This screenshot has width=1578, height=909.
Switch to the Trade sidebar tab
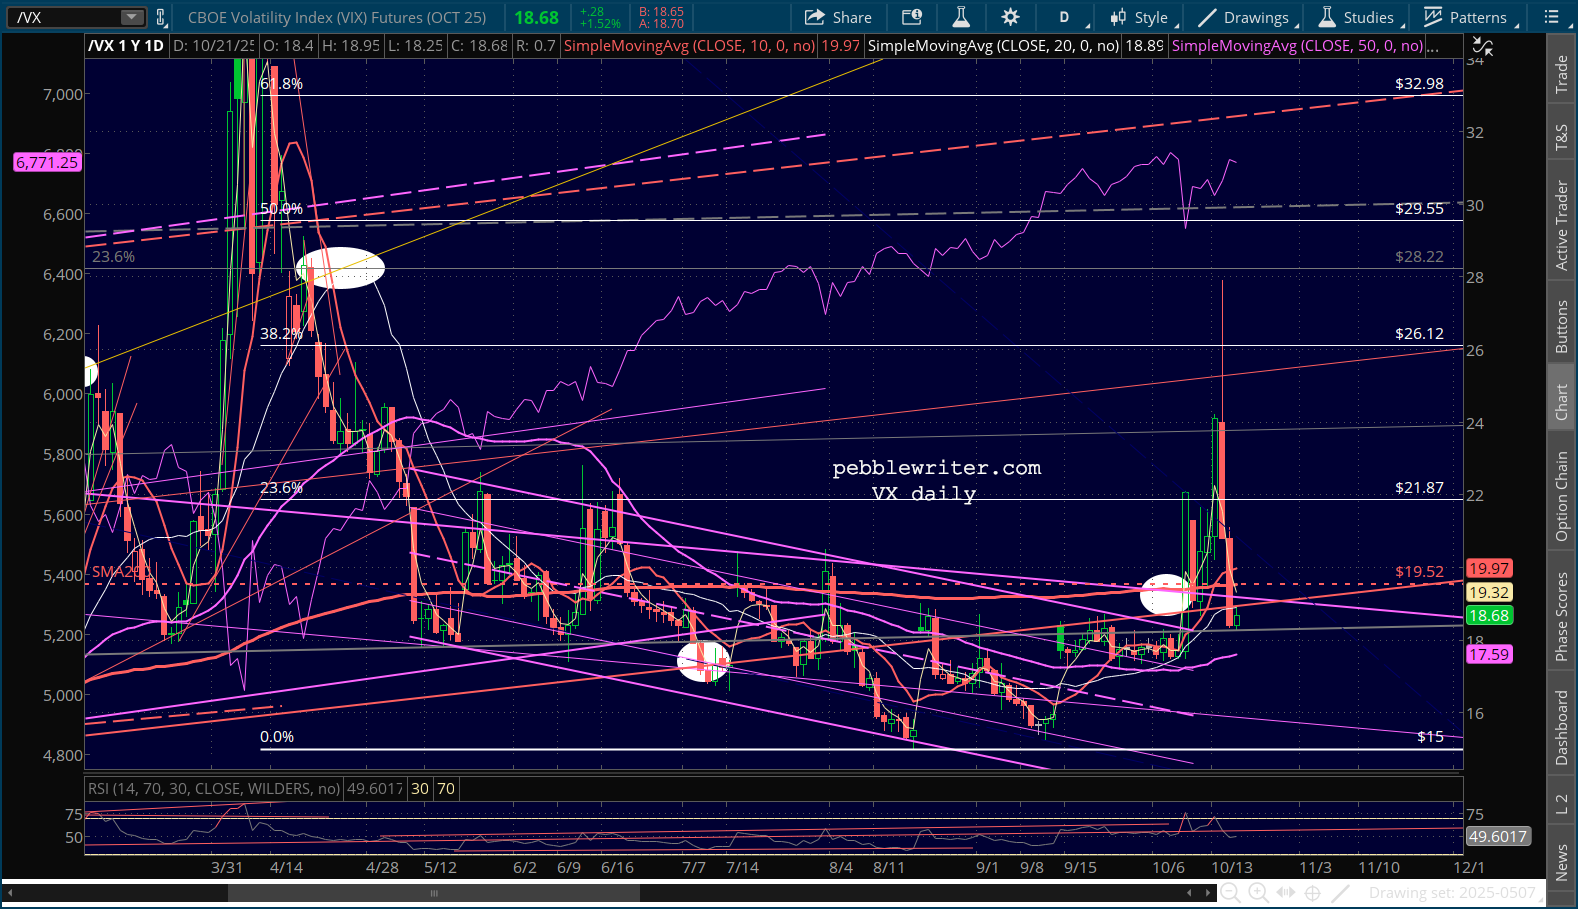[1561, 75]
